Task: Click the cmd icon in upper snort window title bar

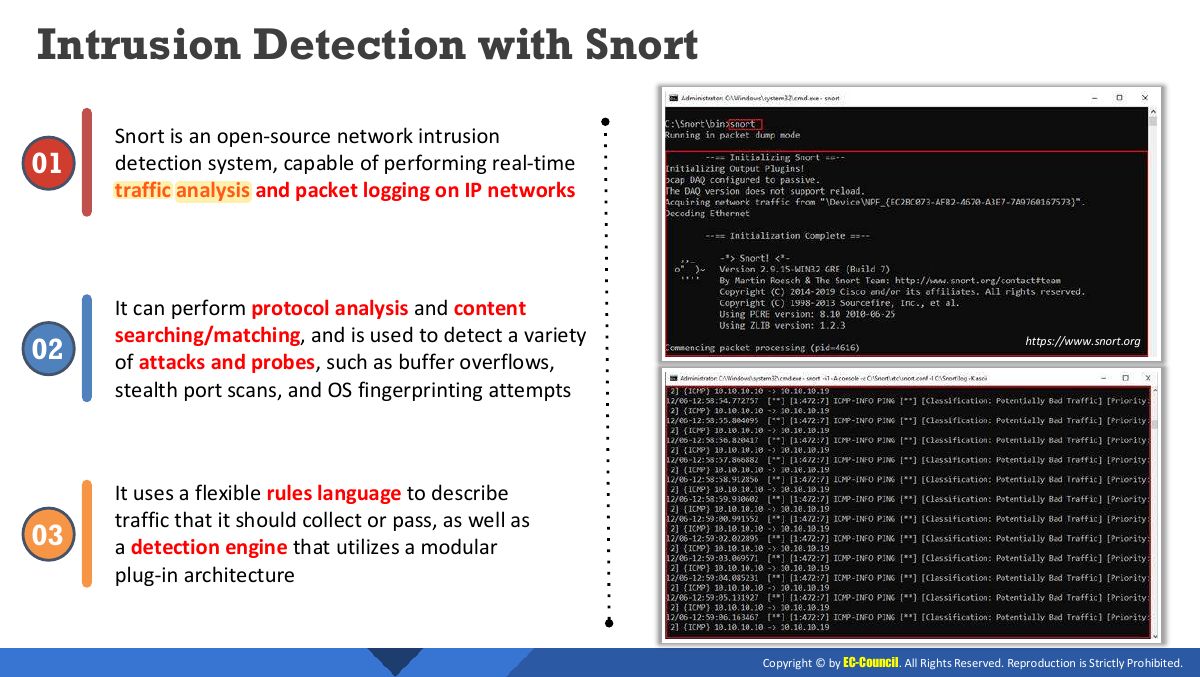Action: (672, 98)
